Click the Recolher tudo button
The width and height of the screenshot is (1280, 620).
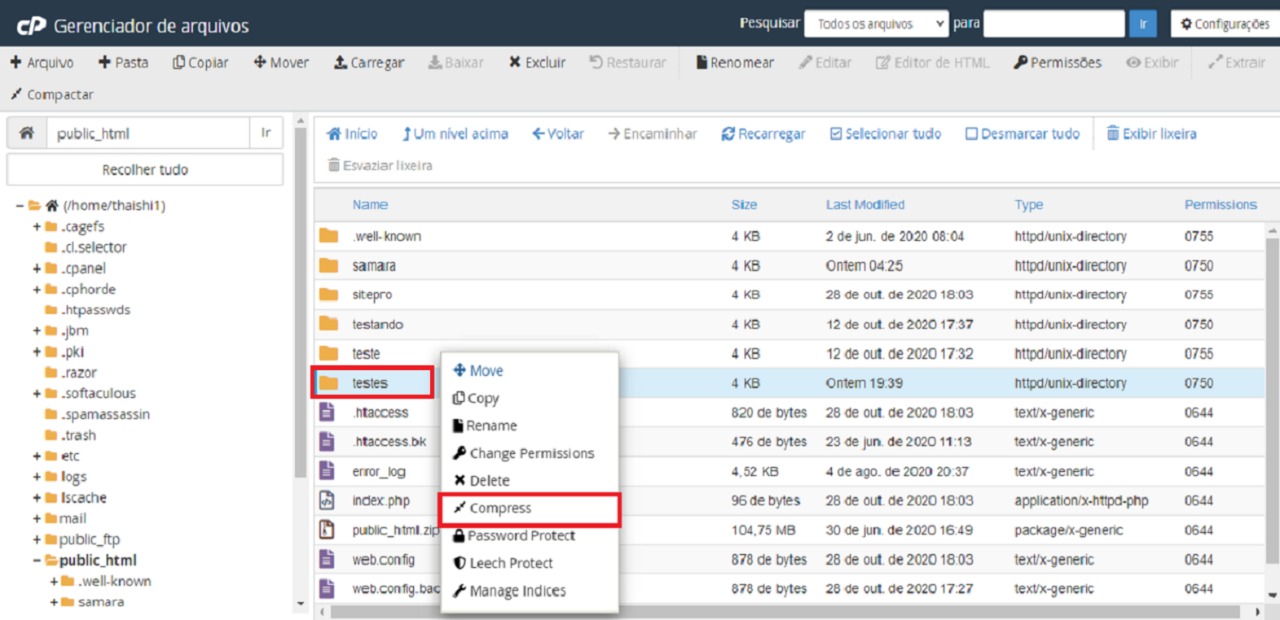[x=145, y=170]
